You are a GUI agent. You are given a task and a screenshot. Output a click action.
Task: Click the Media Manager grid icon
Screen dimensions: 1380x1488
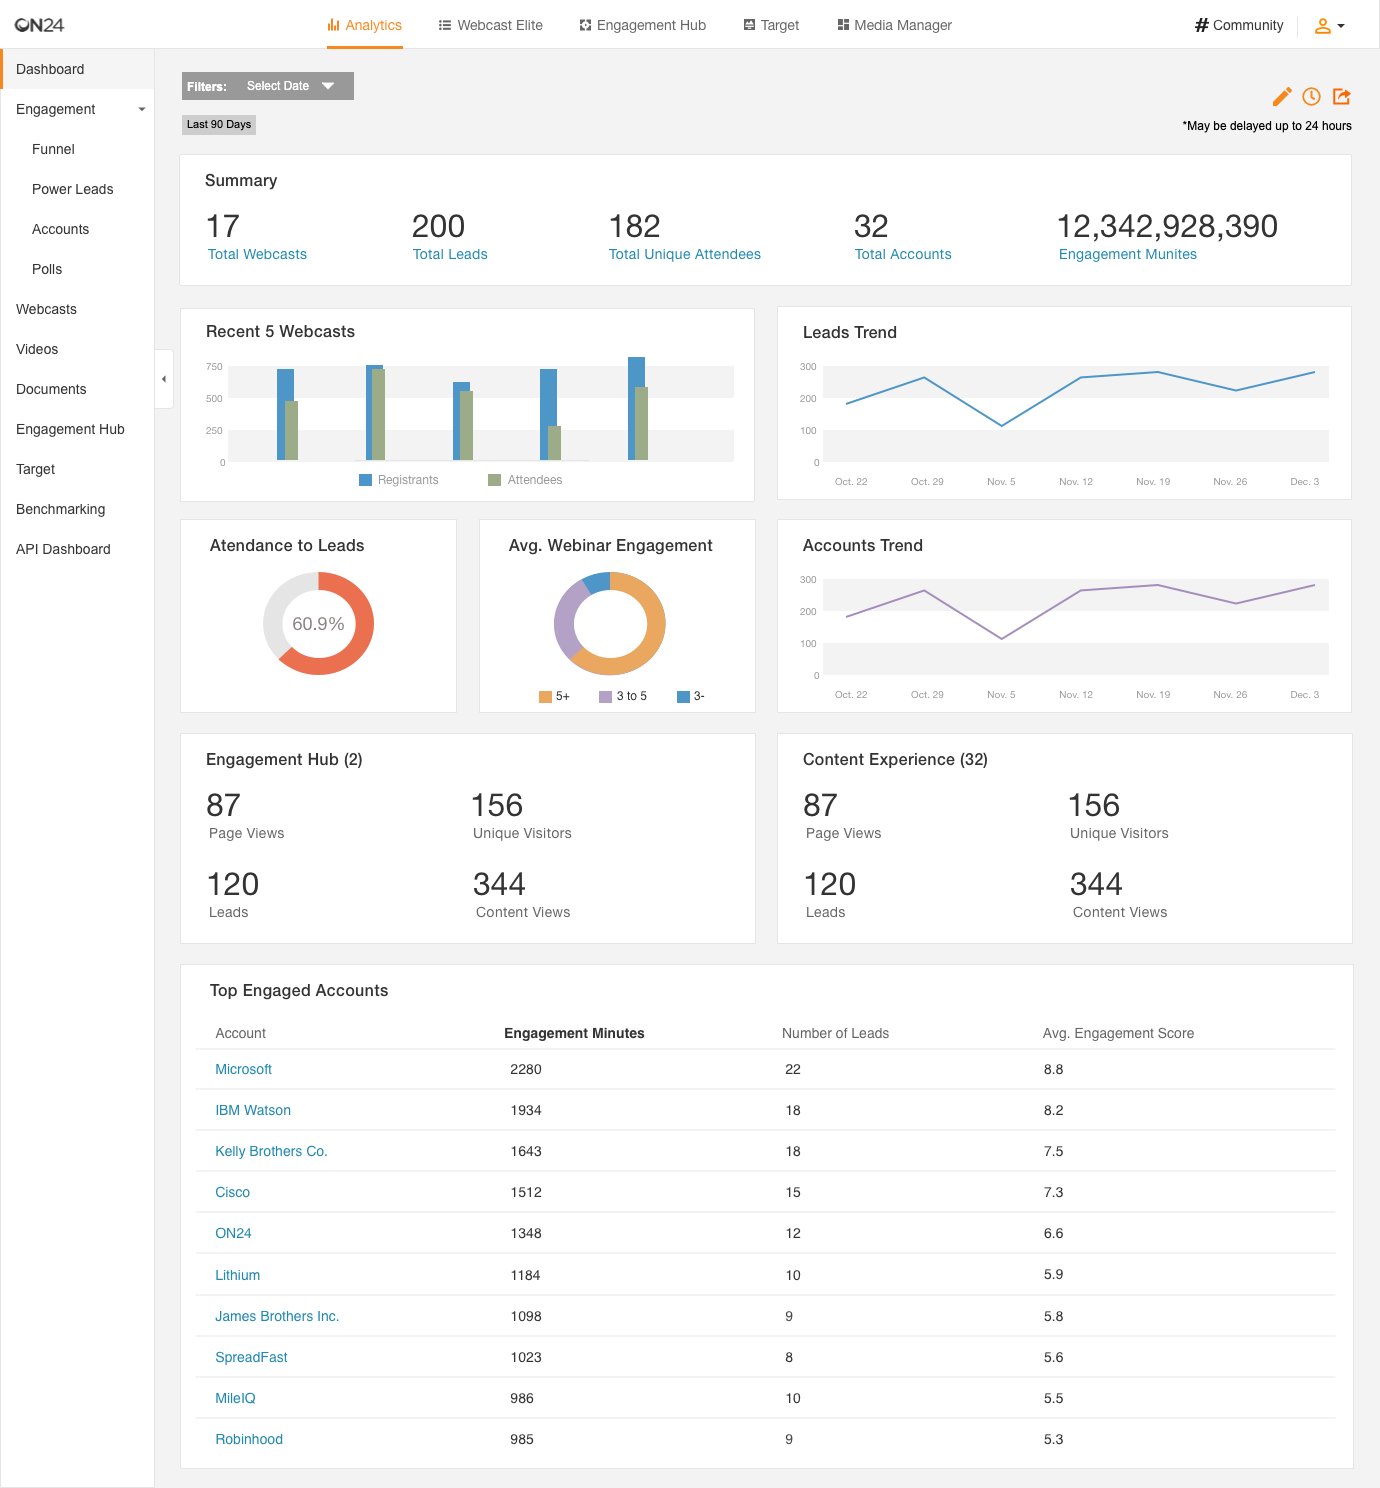point(843,25)
